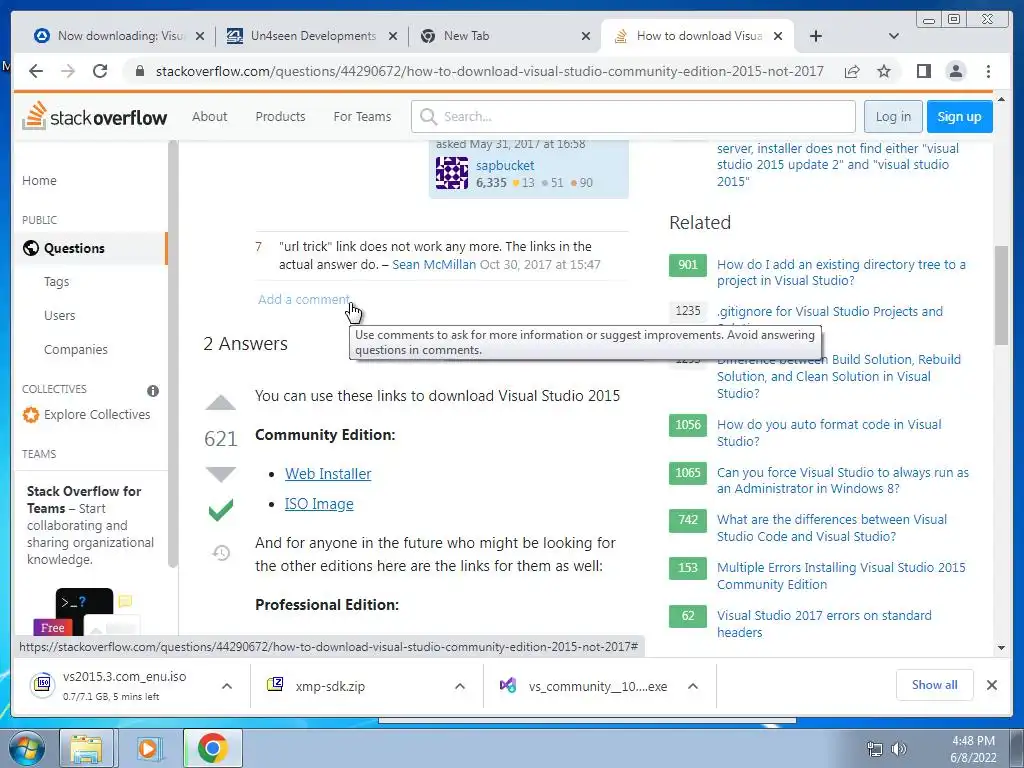Viewport: 1024px width, 768px height.
Task: Open Users in the left sidebar
Action: point(59,315)
